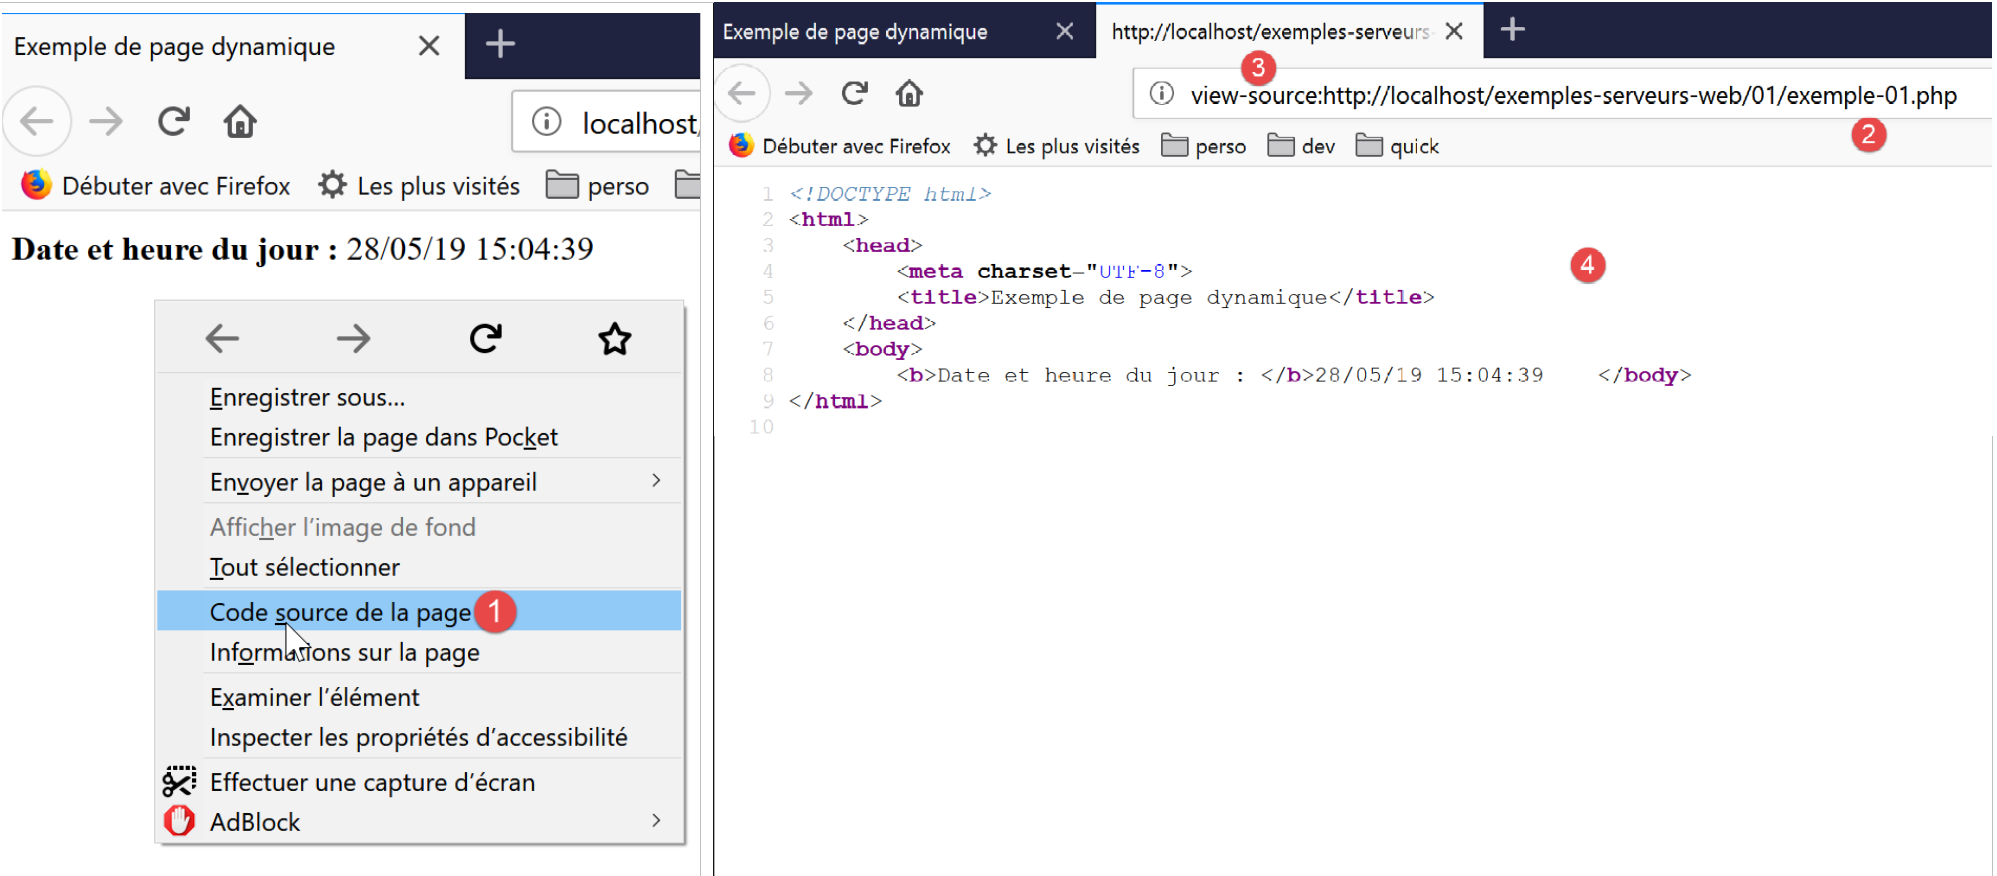Click the view-source URL address field
Image resolution: width=1997 pixels, height=876 pixels.
coord(1572,96)
